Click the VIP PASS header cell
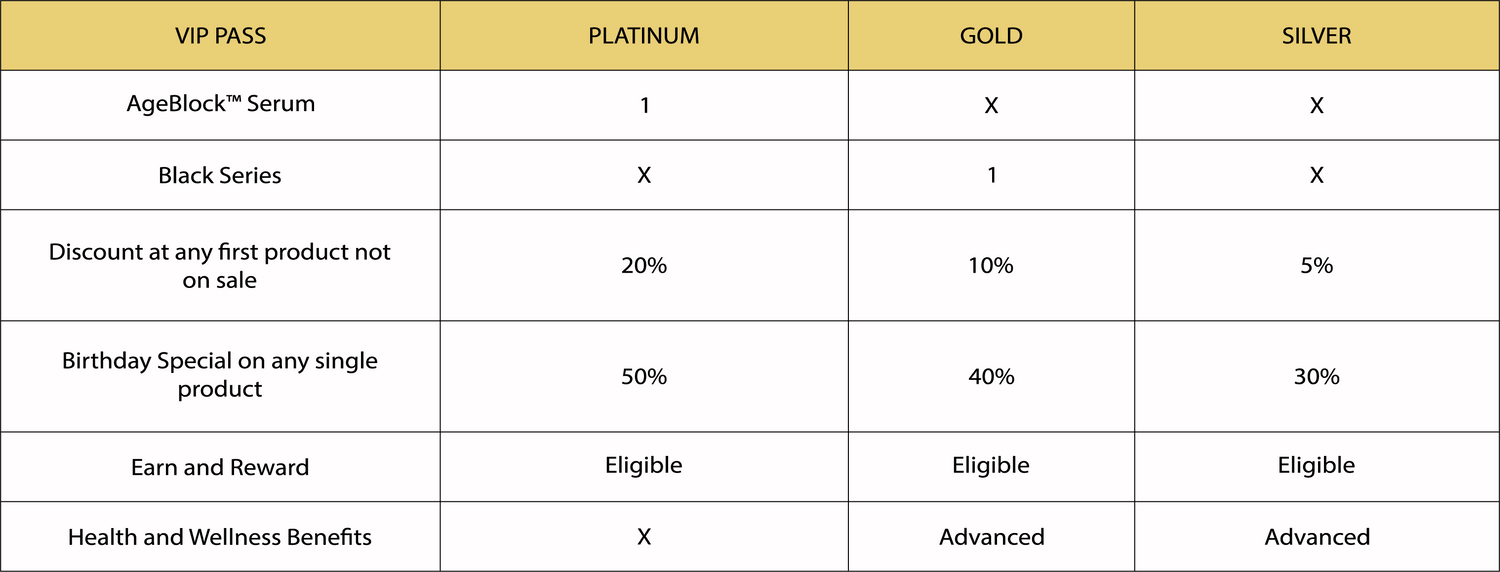Image resolution: width=1500 pixels, height=572 pixels. [220, 36]
